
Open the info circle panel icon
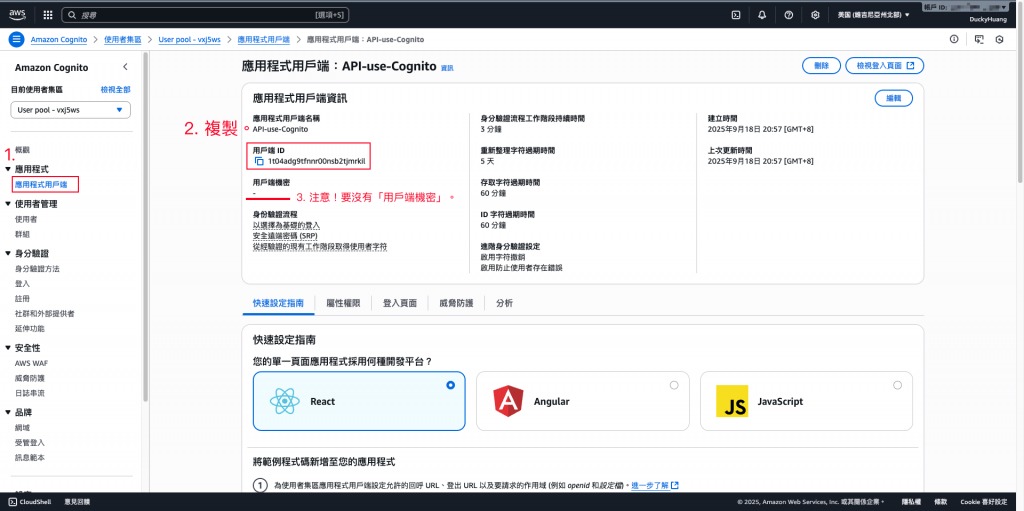point(954,39)
